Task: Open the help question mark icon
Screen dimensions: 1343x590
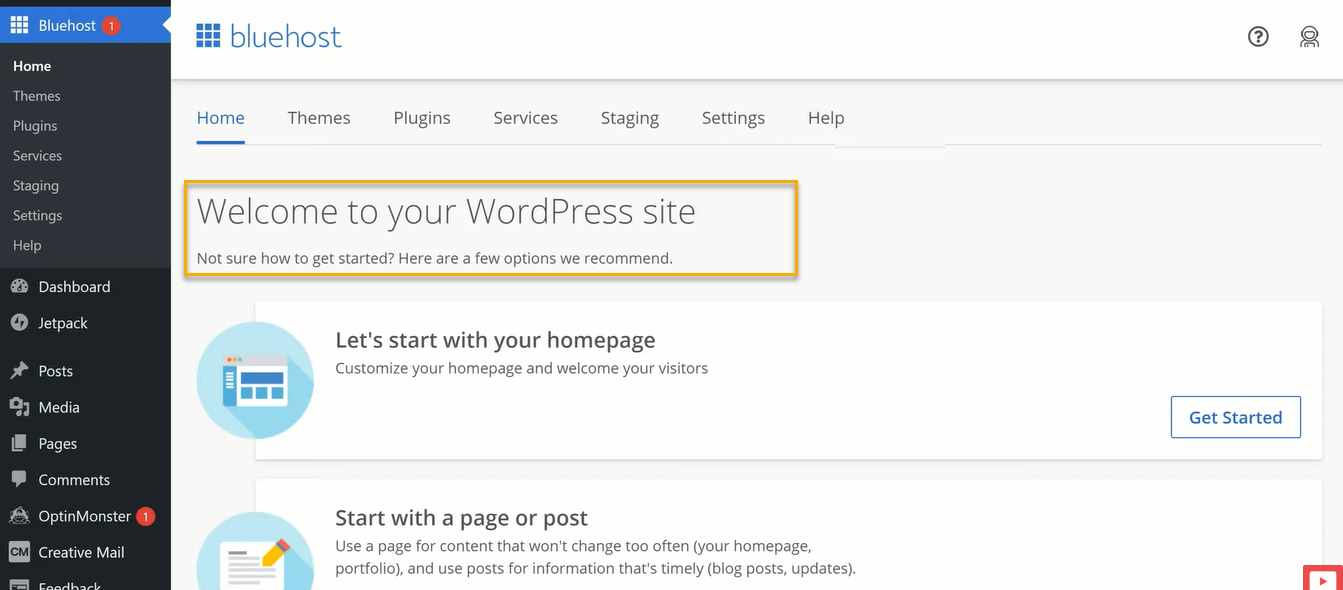Action: click(x=1258, y=37)
